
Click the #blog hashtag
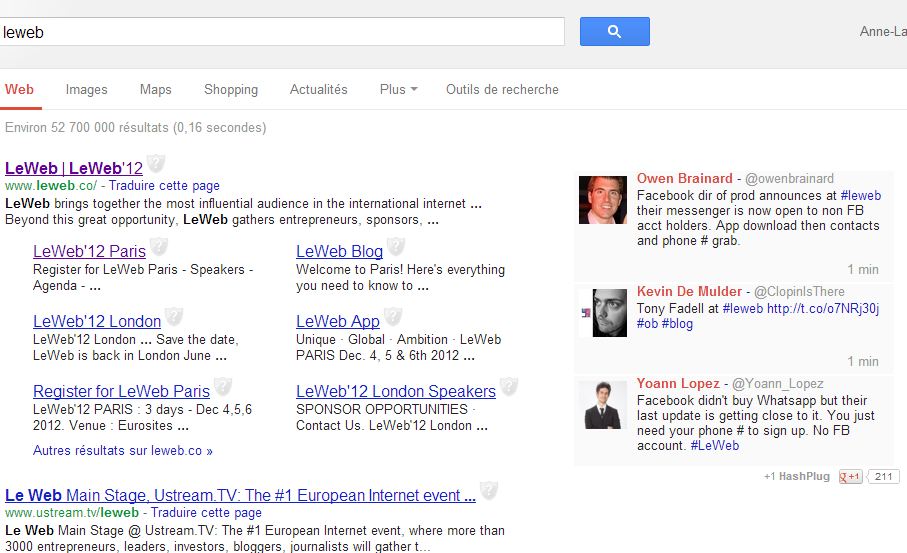(677, 324)
